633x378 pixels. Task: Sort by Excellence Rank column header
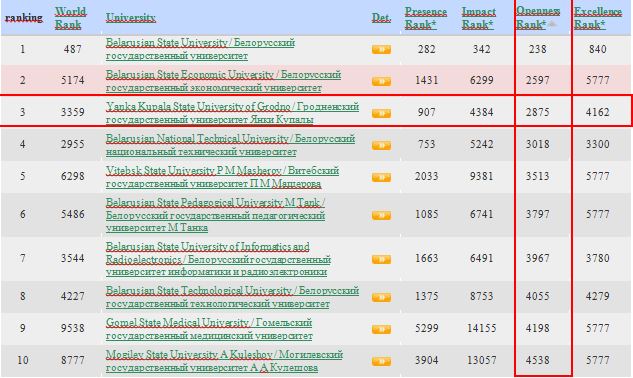598,18
